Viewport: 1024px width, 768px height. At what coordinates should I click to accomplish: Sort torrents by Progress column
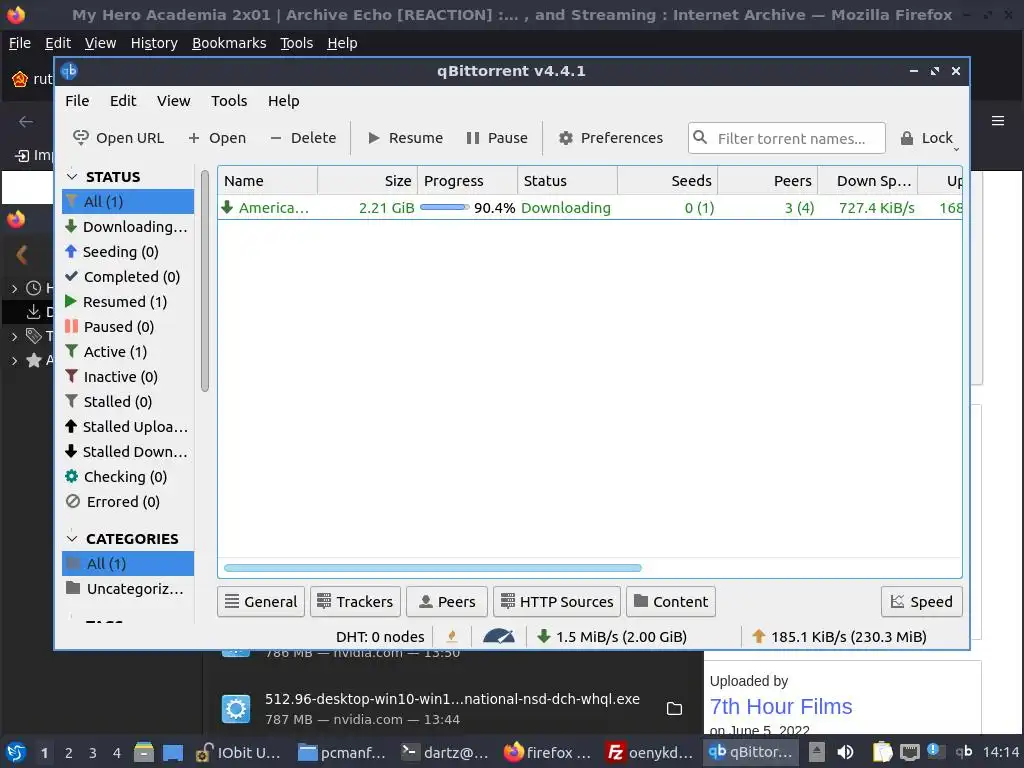[x=467, y=181]
